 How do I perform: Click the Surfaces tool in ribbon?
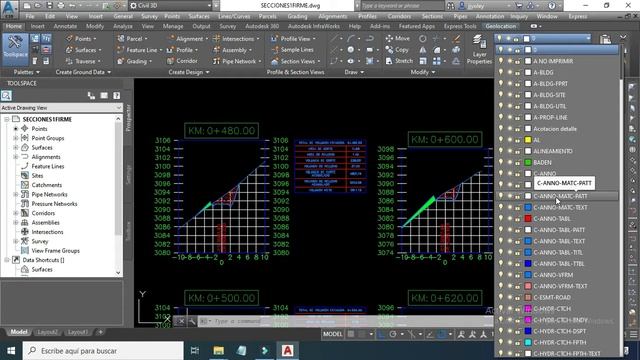[83, 50]
